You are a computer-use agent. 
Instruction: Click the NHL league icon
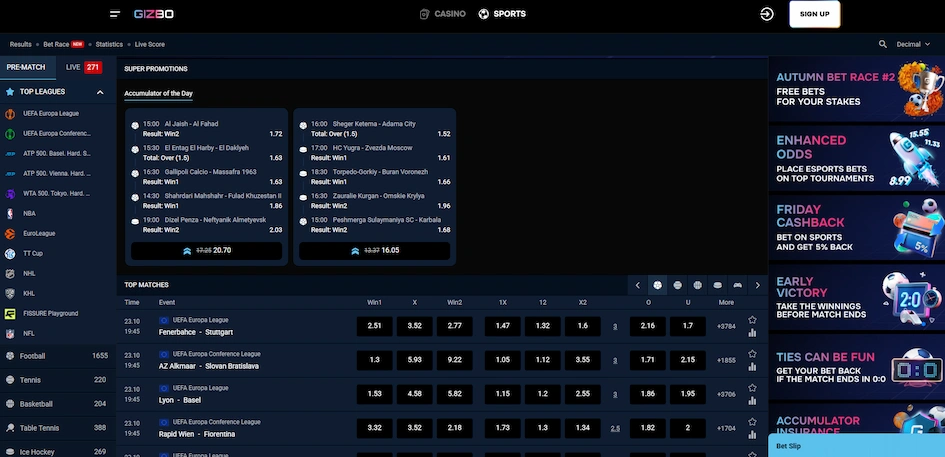10,274
